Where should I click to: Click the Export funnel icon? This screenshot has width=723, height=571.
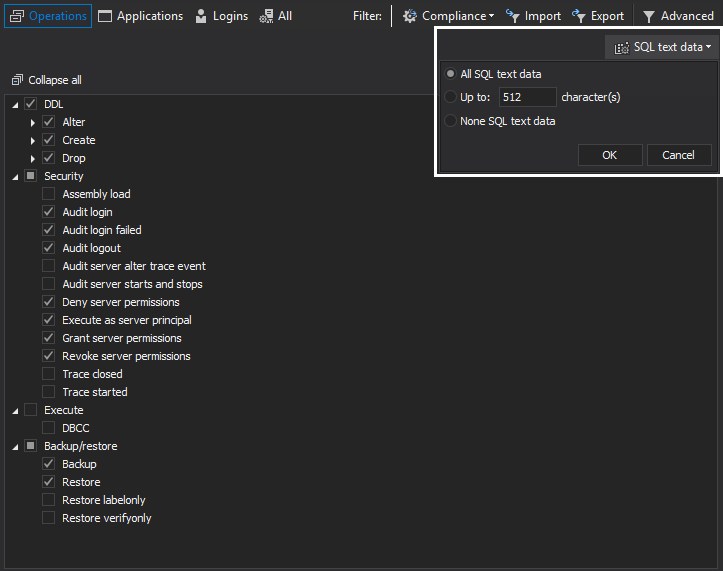tap(579, 16)
